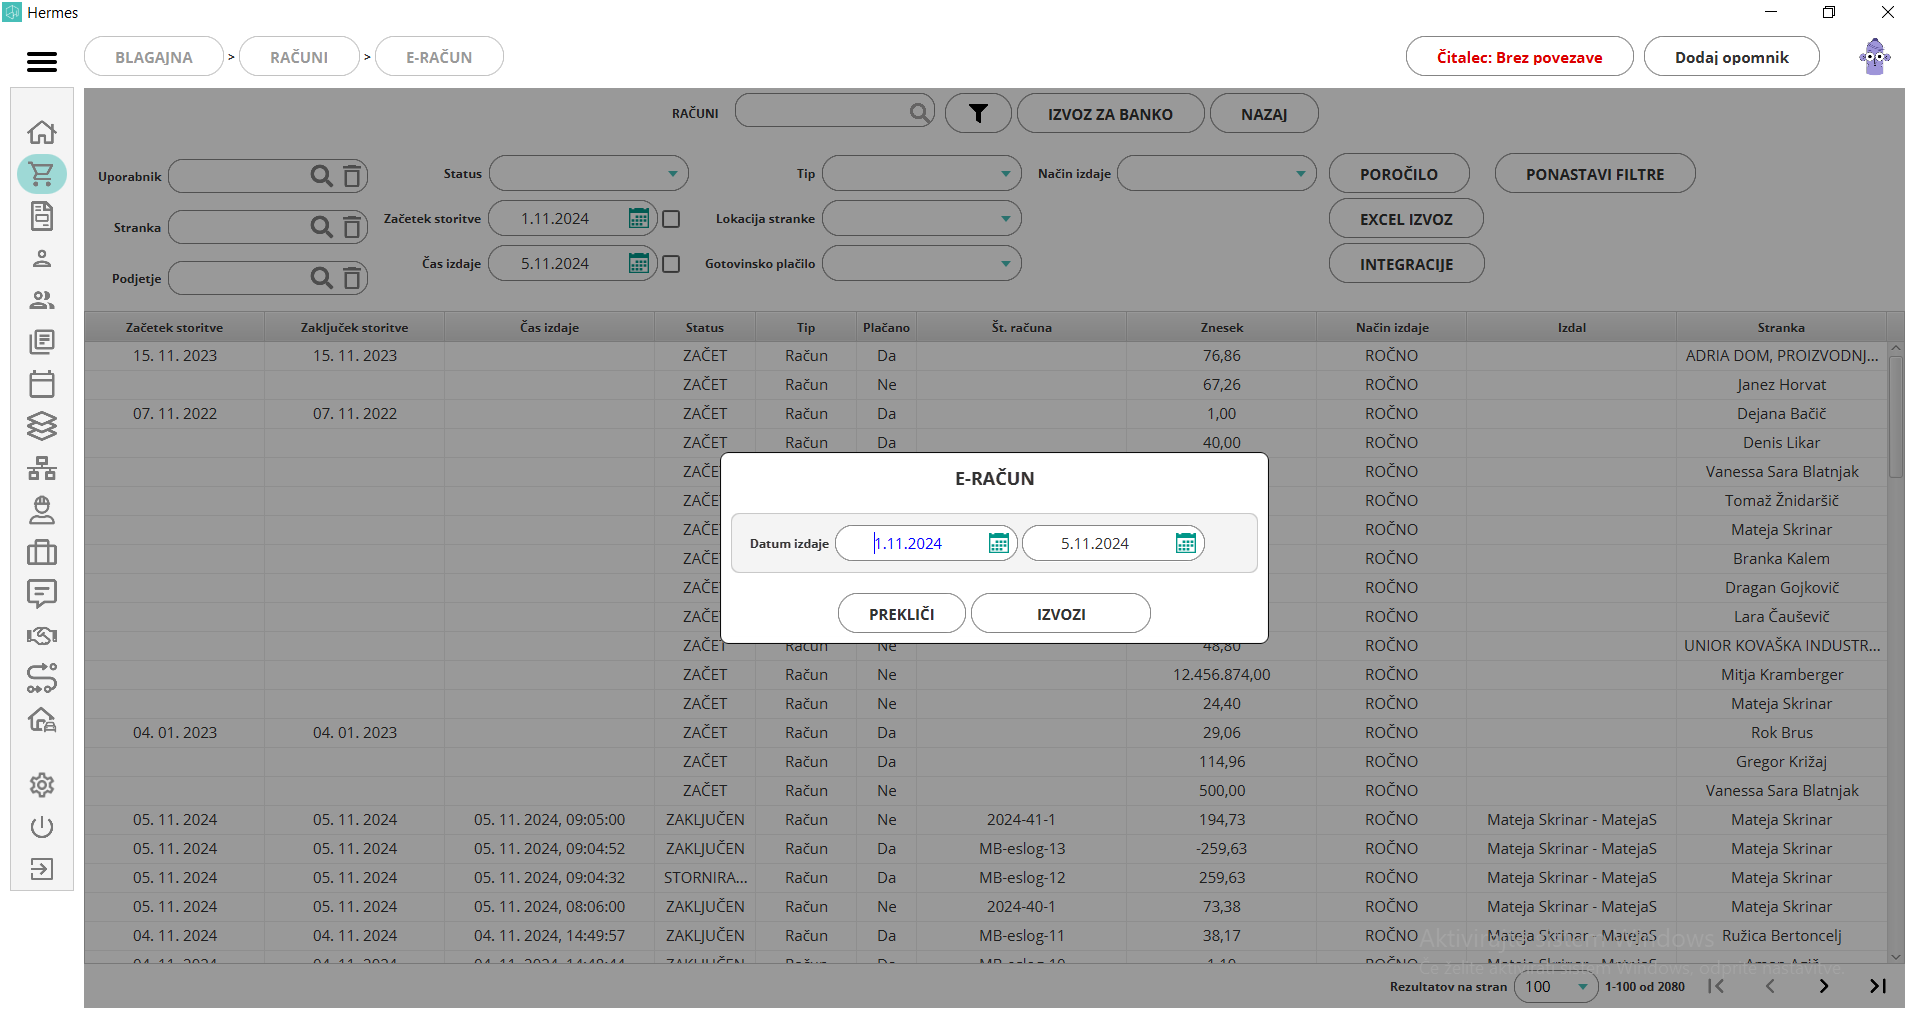Image resolution: width=1917 pixels, height=1025 pixels.
Task: Search Stranka with magnifier icon
Action: coord(321,227)
